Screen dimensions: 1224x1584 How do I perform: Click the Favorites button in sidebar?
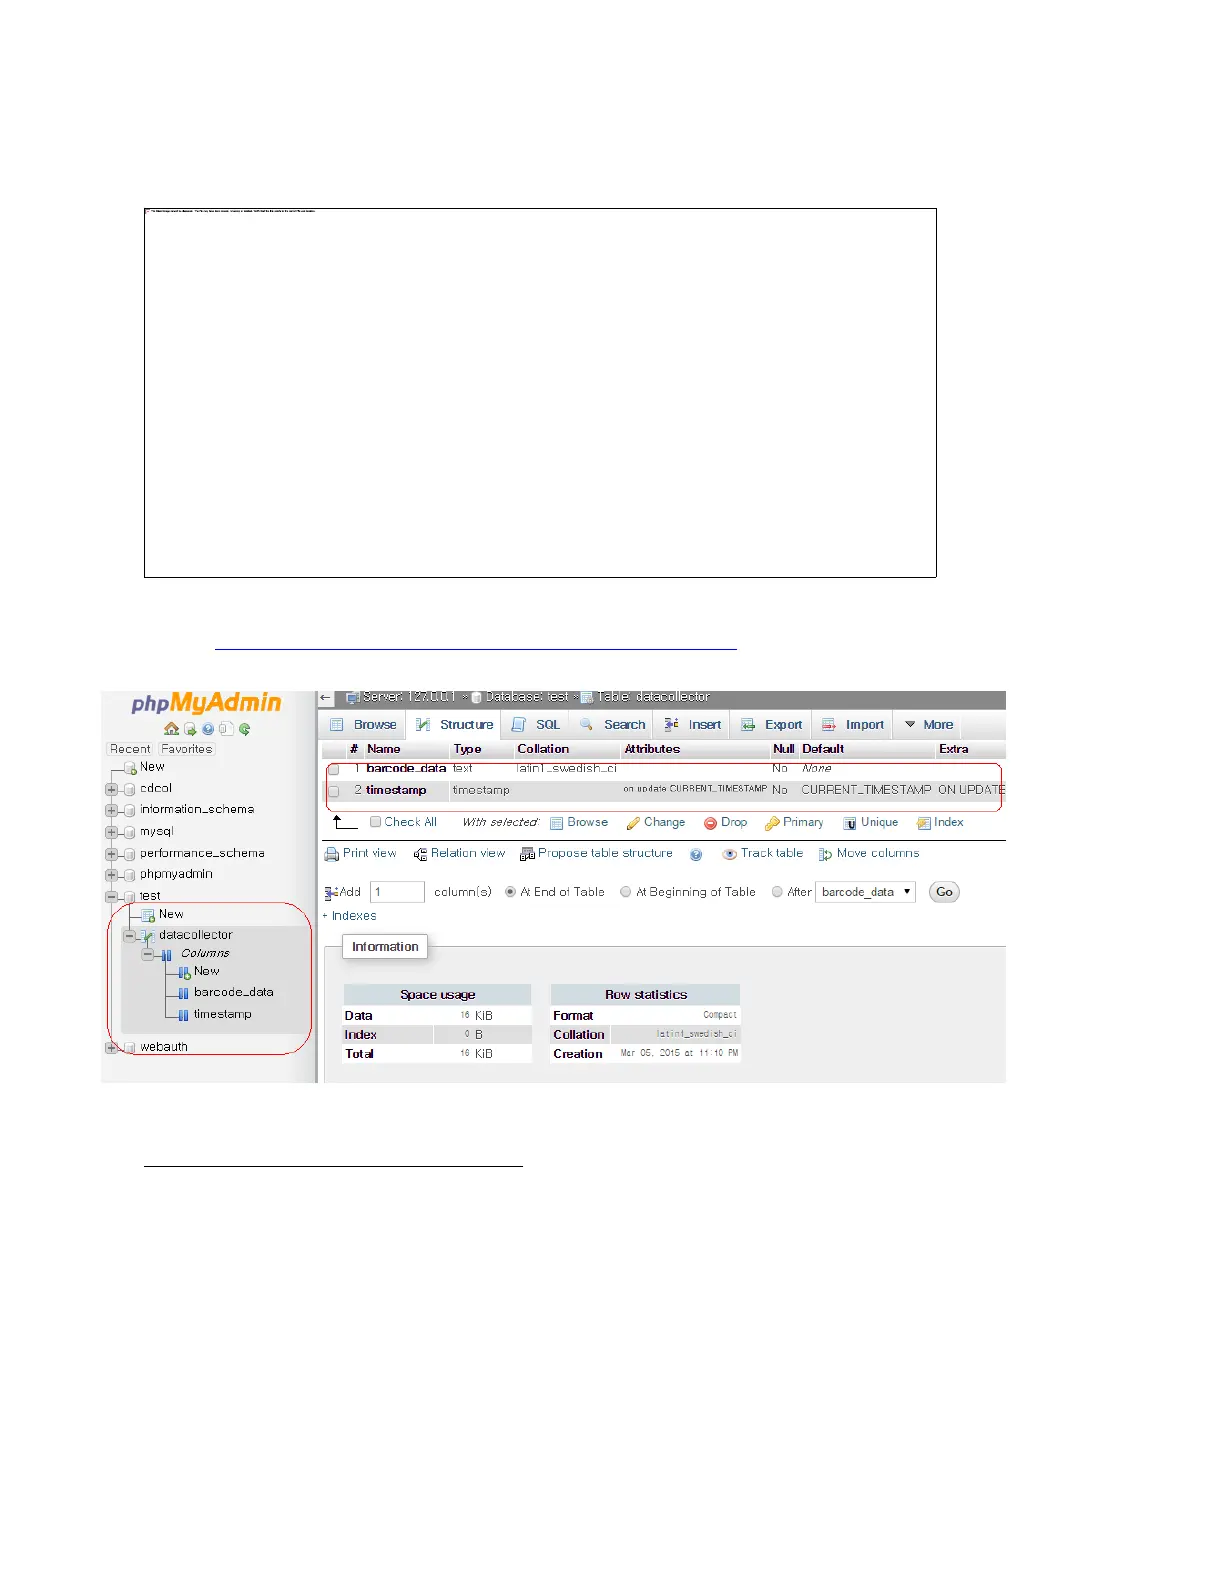(187, 749)
